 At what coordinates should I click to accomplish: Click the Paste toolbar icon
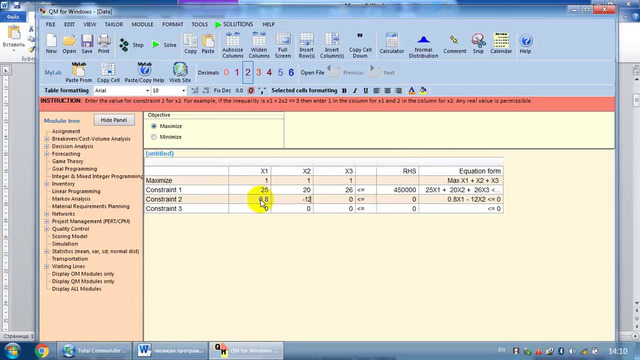(208, 44)
